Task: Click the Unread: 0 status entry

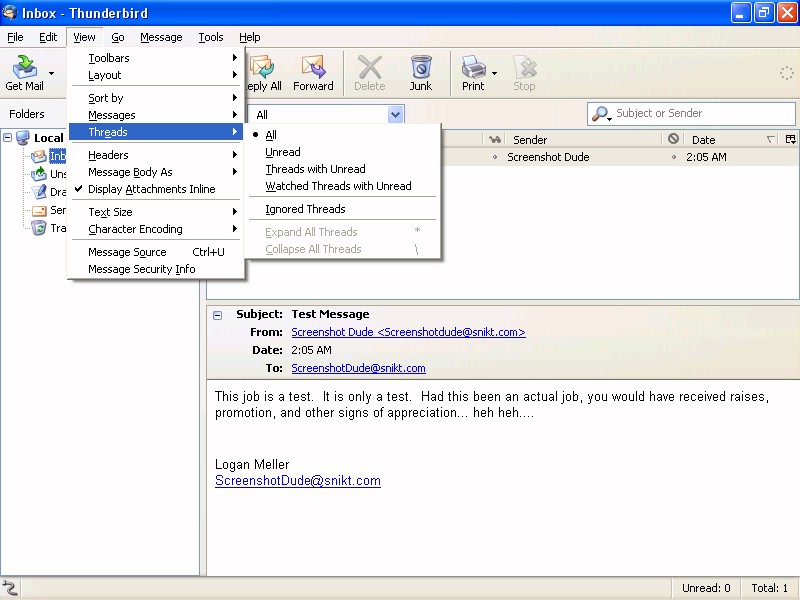Action: point(706,588)
